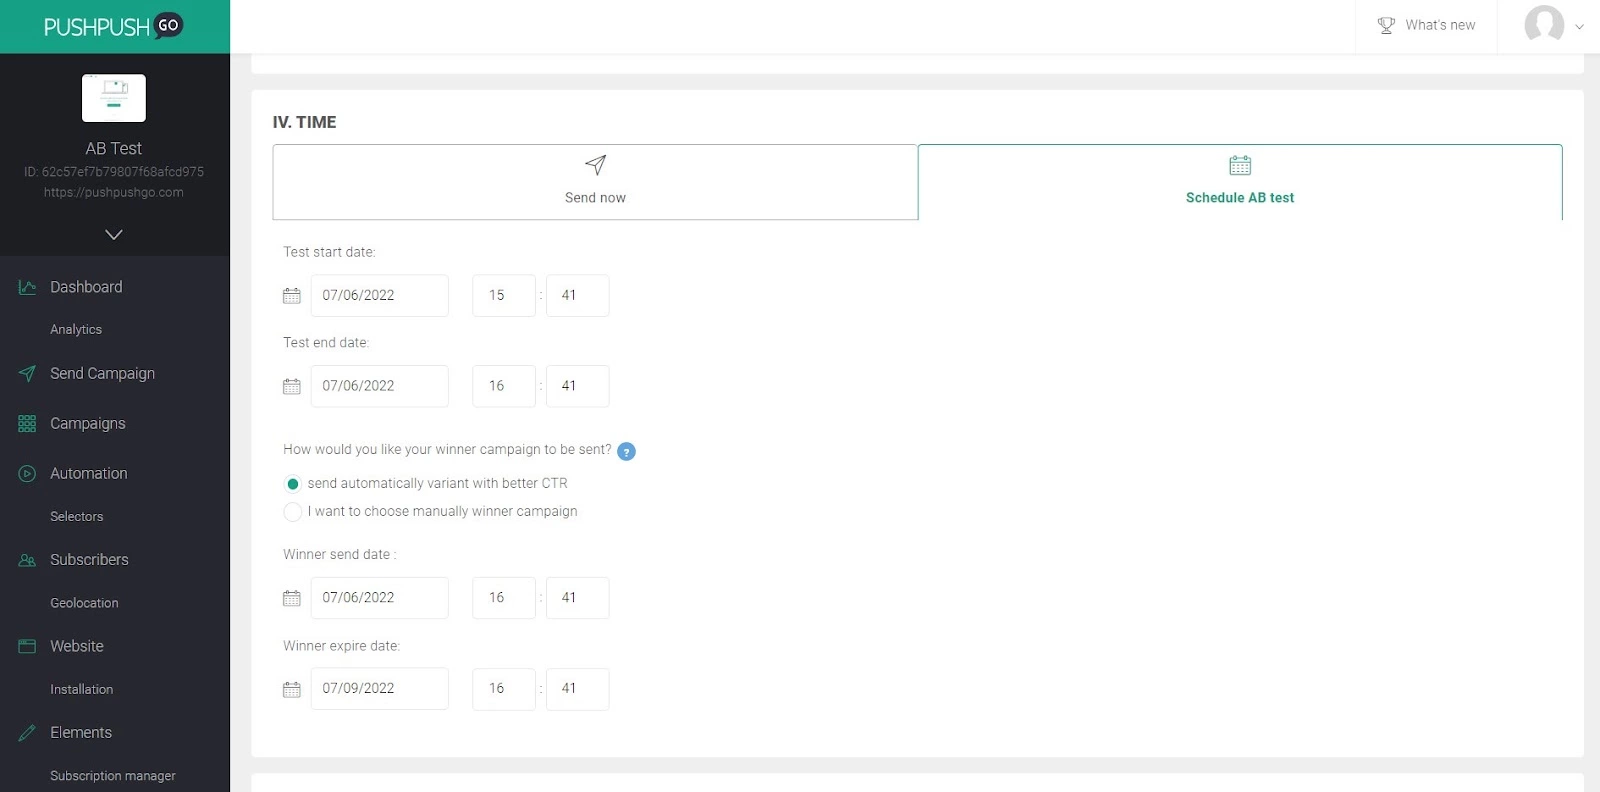This screenshot has width=1600, height=792.
Task: Click the Winner send date field
Action: (x=379, y=598)
